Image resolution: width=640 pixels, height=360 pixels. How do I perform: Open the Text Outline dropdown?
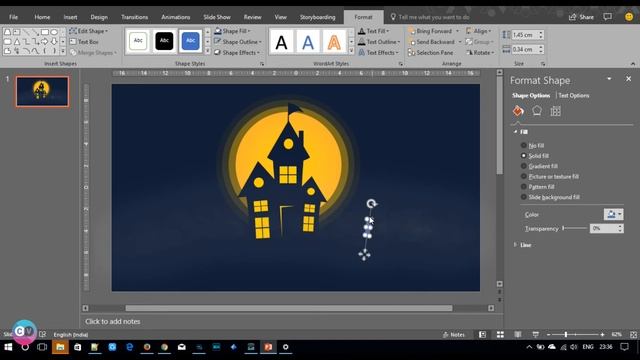pyautogui.click(x=379, y=42)
